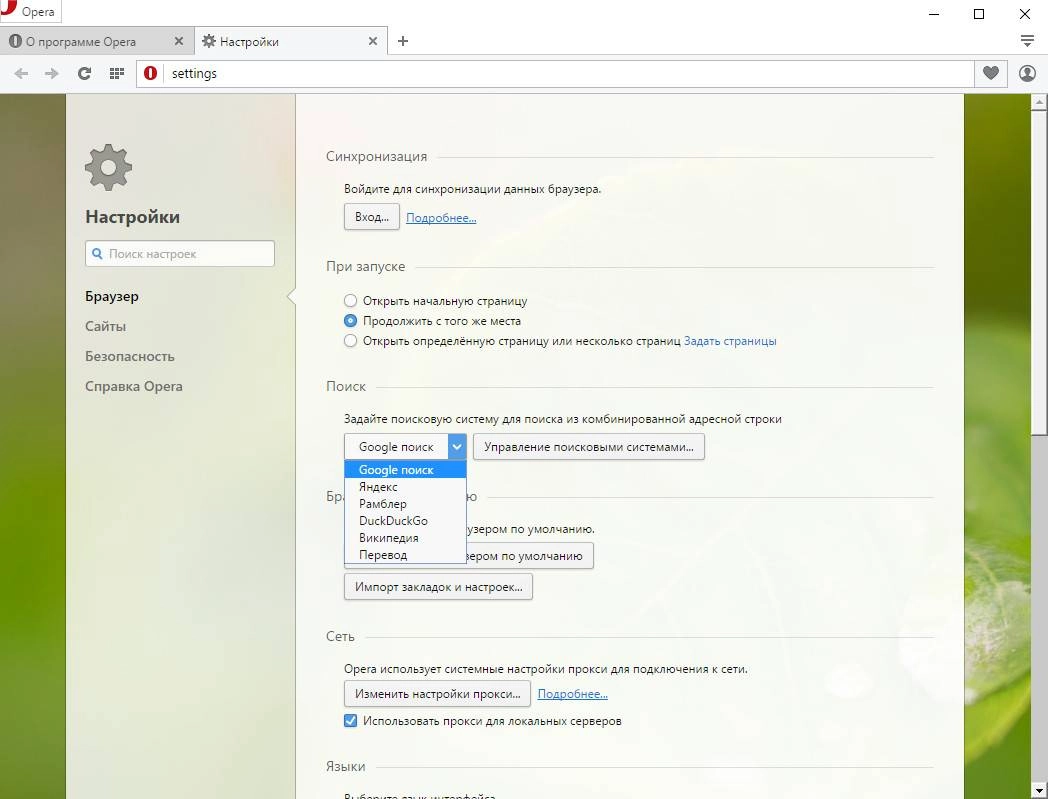The width and height of the screenshot is (1048, 799).
Task: Open the 'Безопасность' settings section
Action: [x=130, y=356]
